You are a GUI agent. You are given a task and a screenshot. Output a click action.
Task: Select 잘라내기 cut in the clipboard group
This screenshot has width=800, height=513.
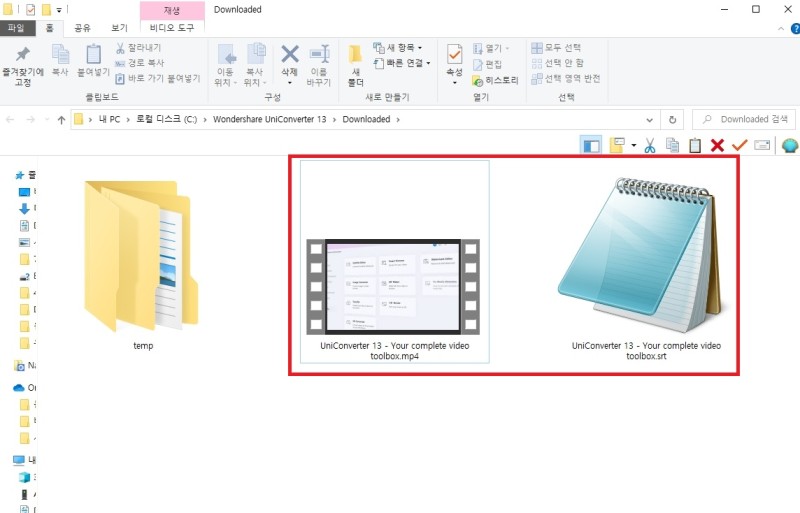pyautogui.click(x=138, y=47)
